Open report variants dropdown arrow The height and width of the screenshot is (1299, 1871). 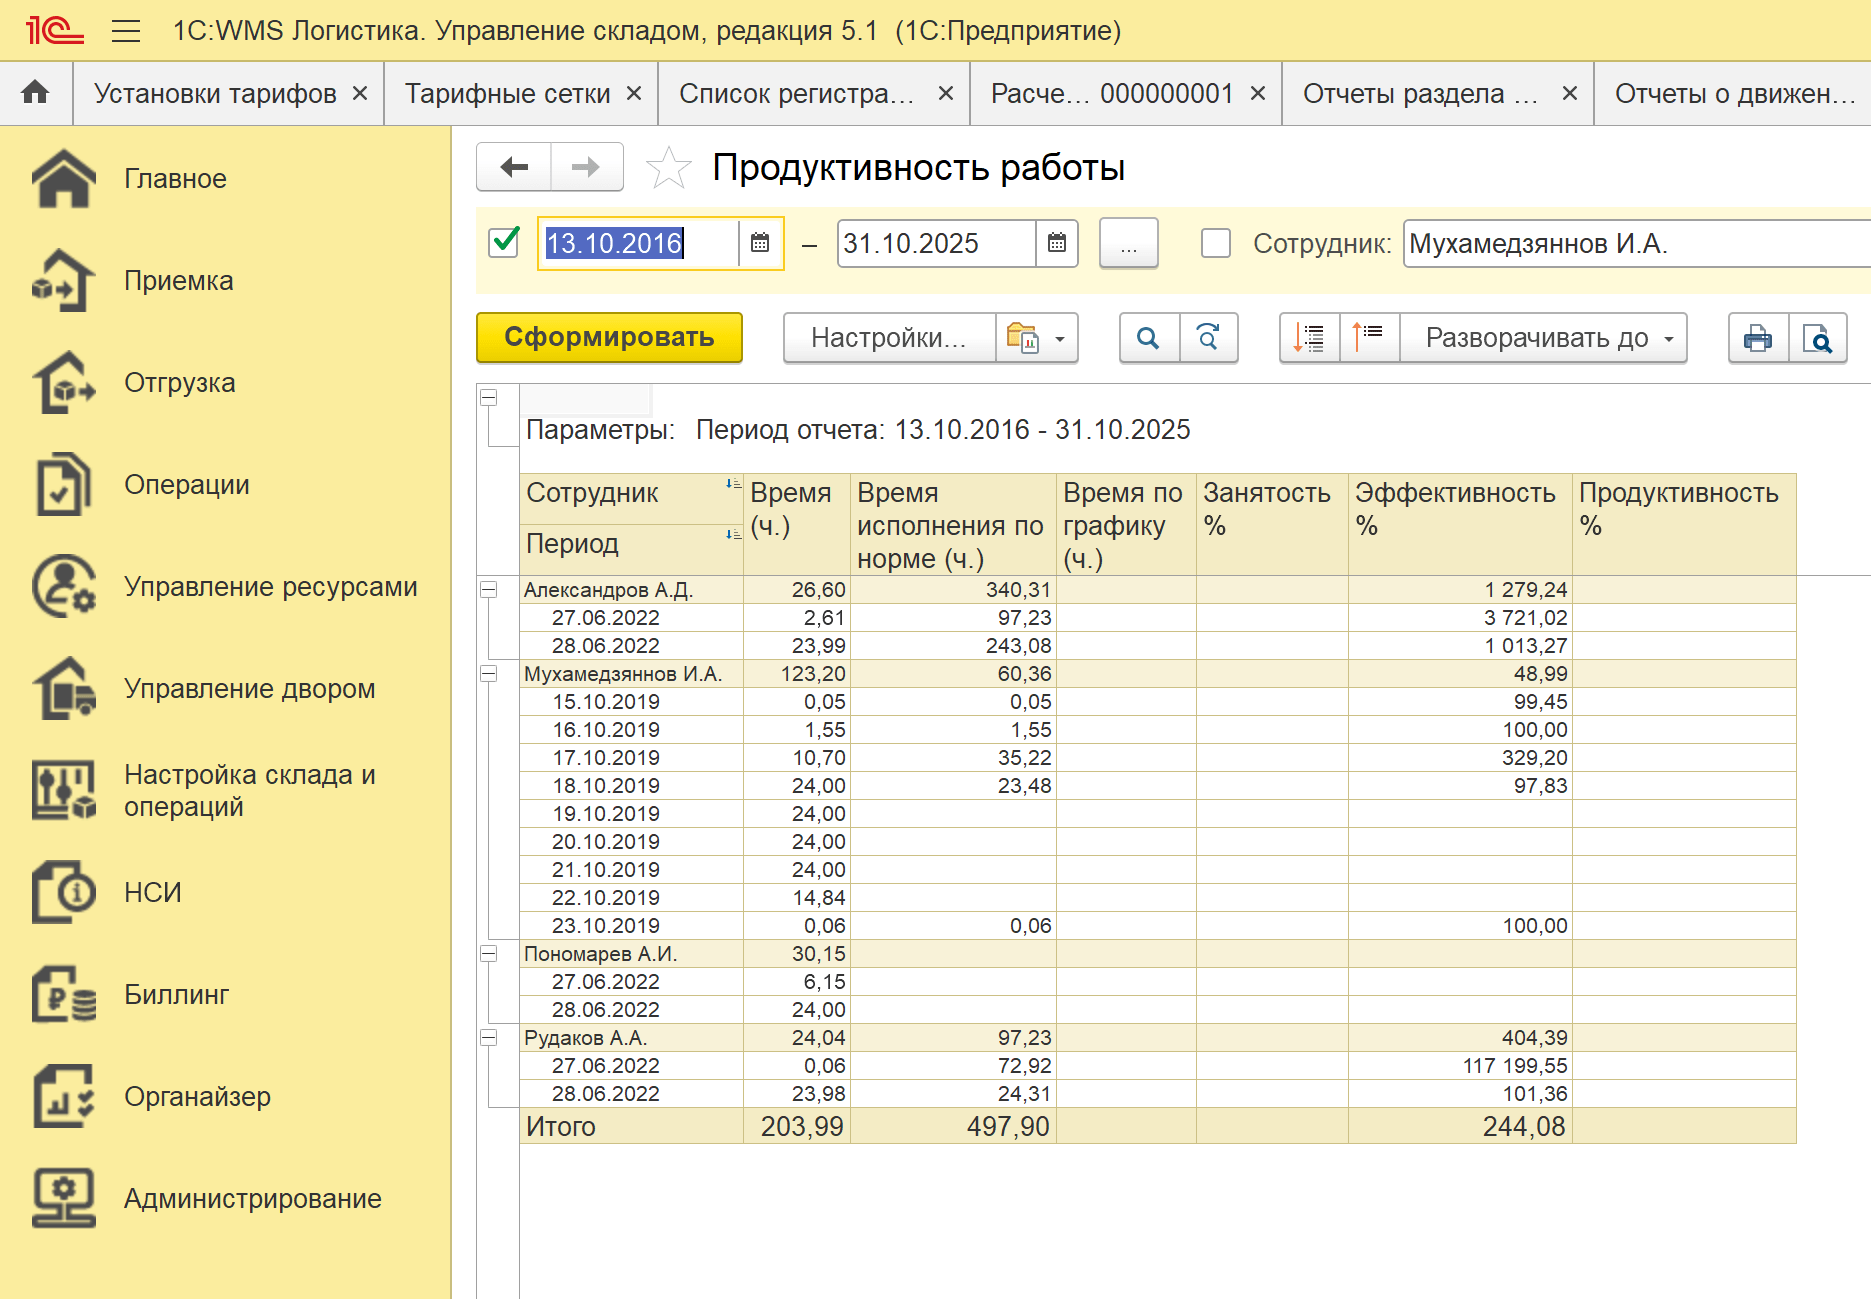pyautogui.click(x=1060, y=338)
